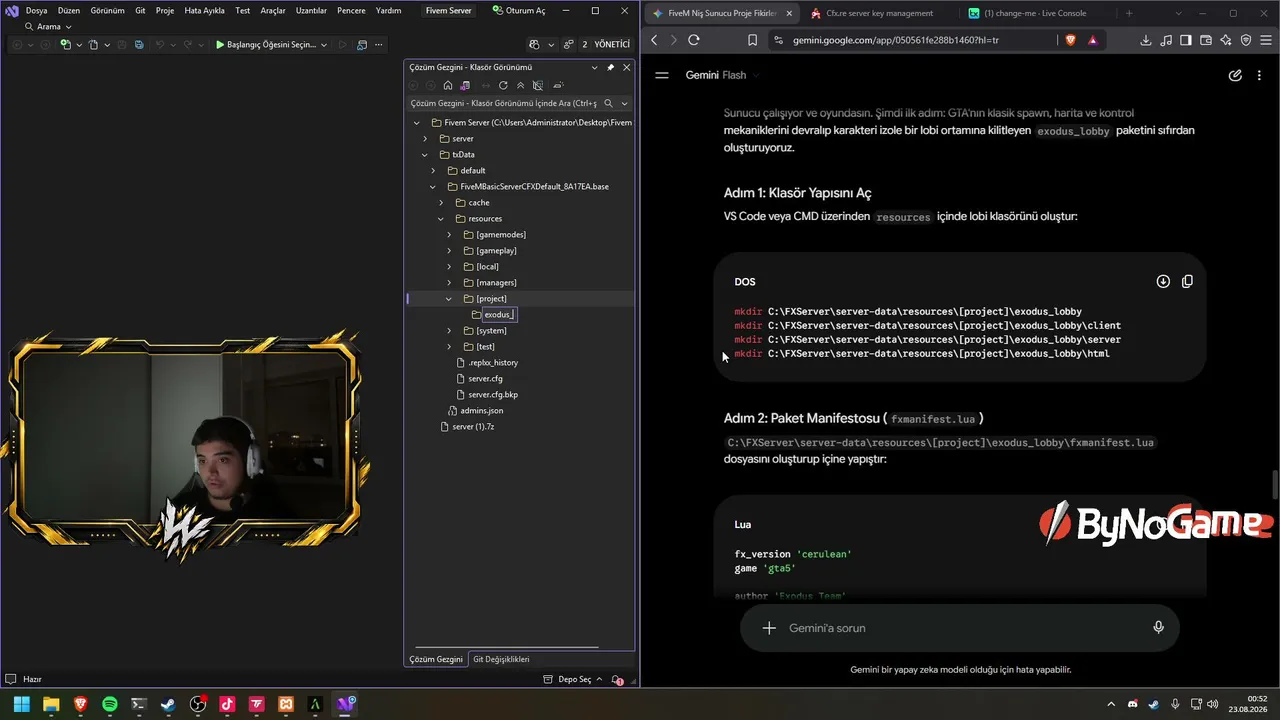This screenshot has height=720, width=1280.
Task: Expand the cache folder
Action: pyautogui.click(x=441, y=203)
